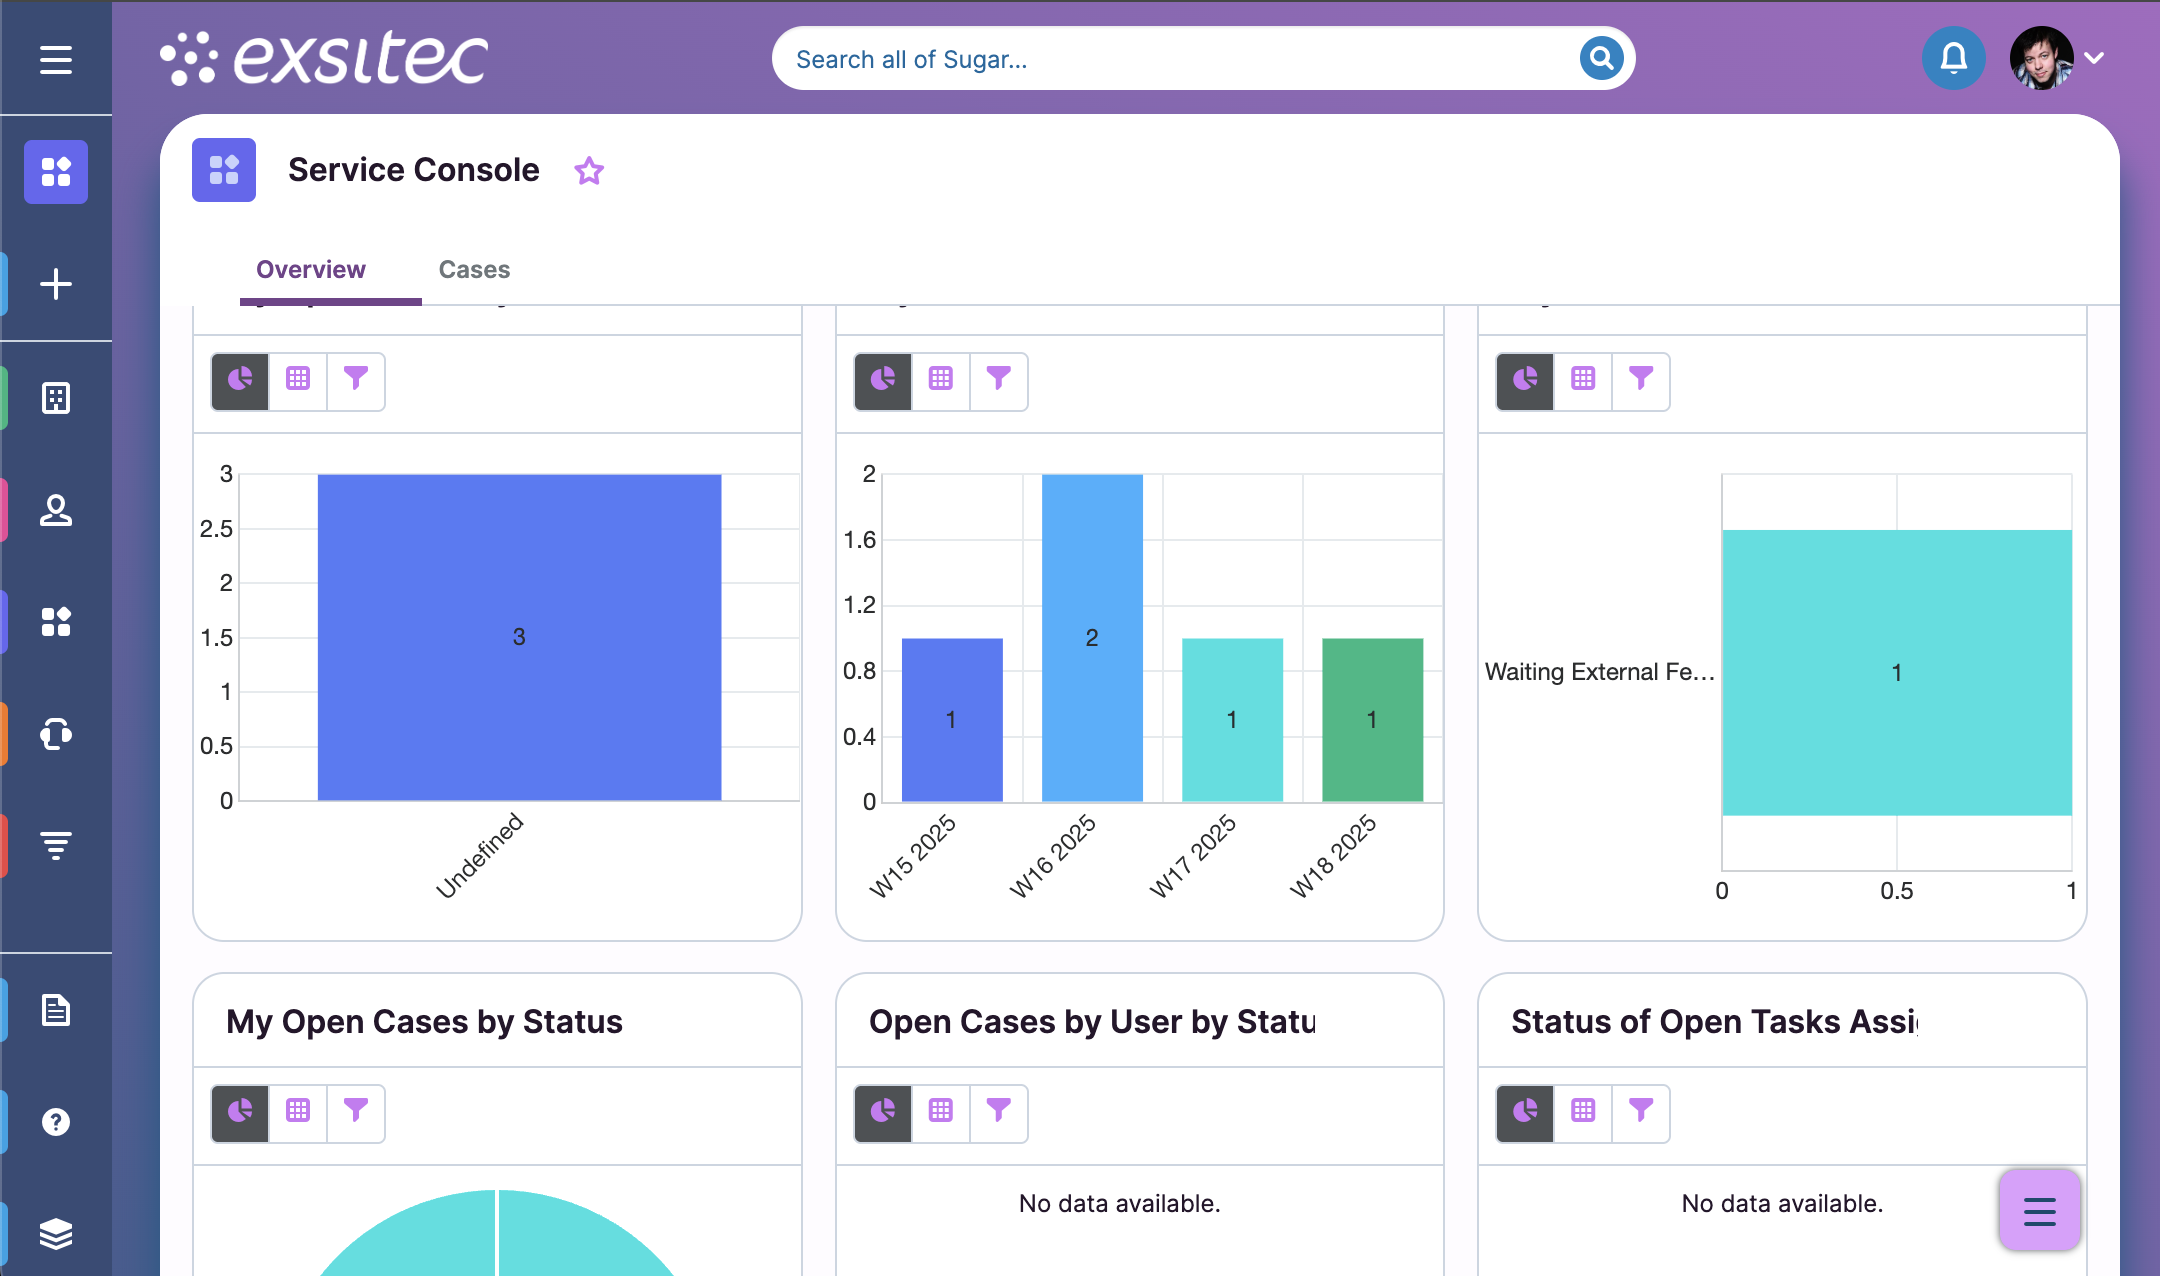
Task: Open the Accounts building sidebar icon
Action: coord(56,398)
